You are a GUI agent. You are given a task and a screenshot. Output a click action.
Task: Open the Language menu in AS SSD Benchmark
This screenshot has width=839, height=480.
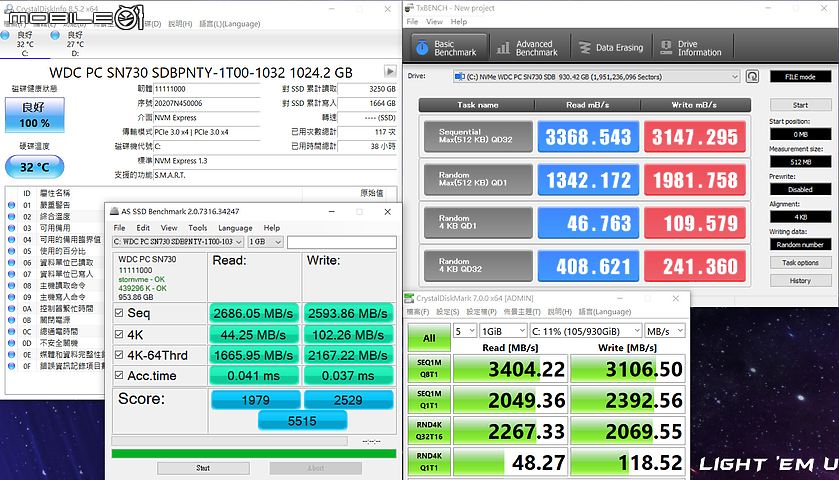pyautogui.click(x=235, y=227)
